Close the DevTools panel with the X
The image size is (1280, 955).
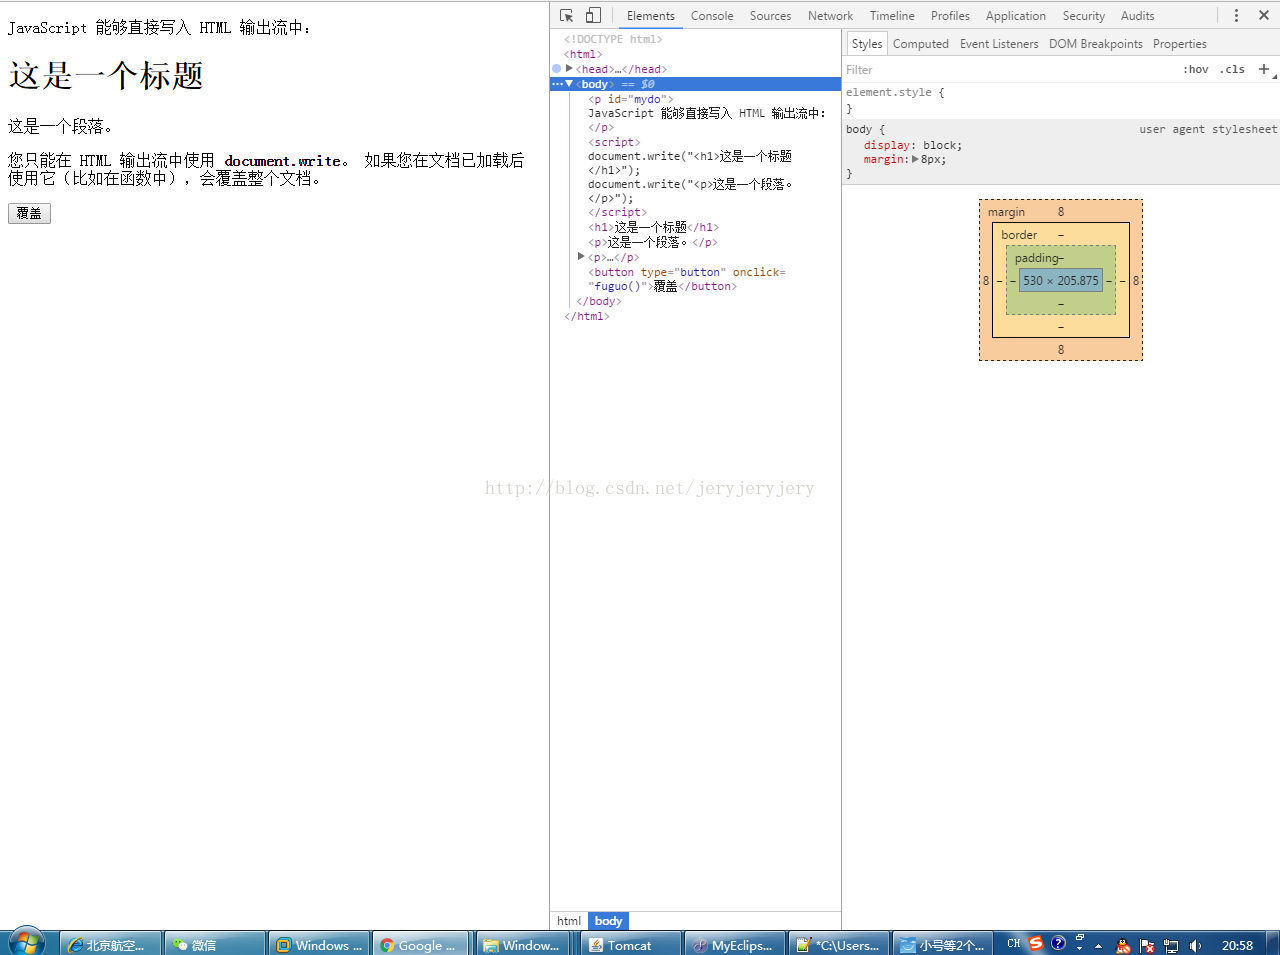1264,15
